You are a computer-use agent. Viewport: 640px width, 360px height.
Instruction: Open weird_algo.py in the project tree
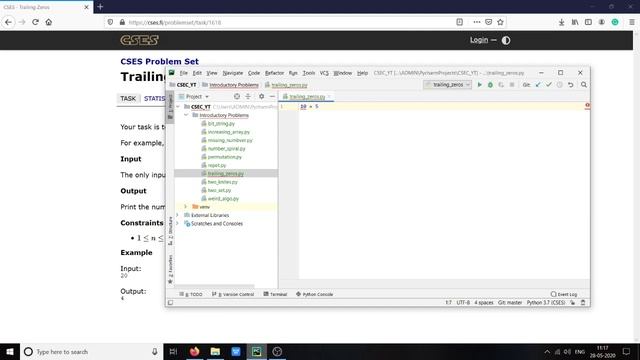click(223, 199)
